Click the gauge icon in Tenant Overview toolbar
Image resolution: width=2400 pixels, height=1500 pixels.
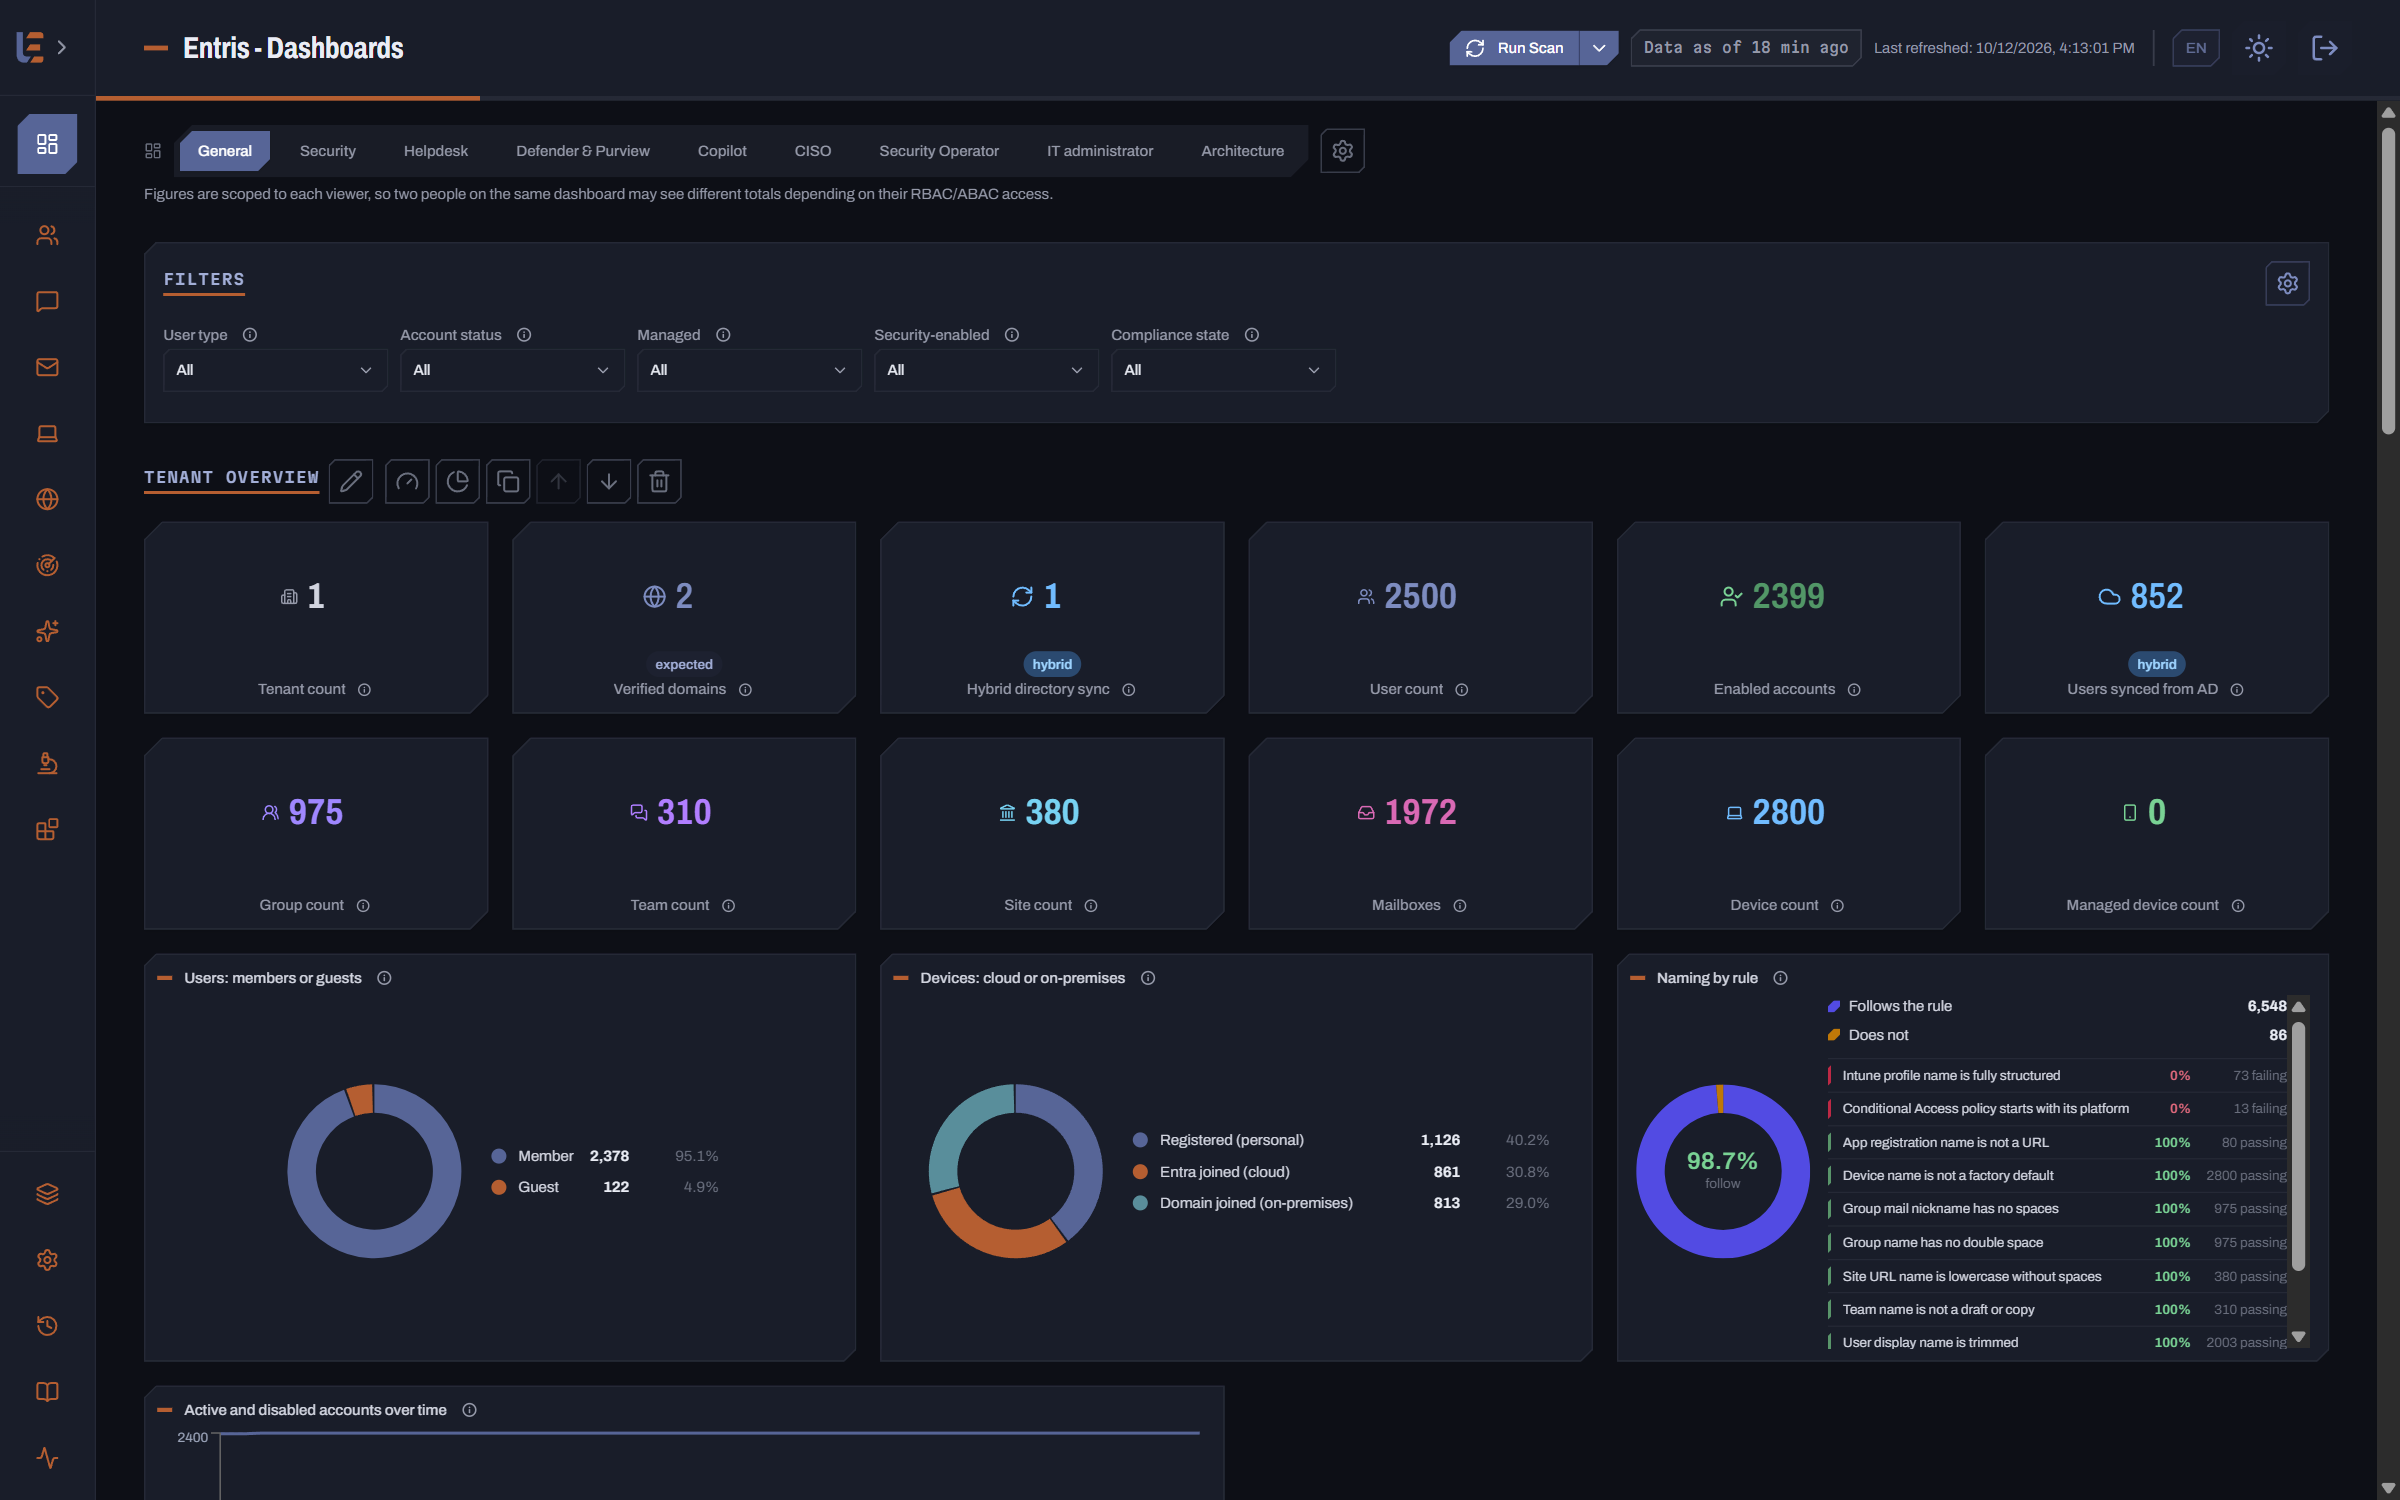point(407,482)
